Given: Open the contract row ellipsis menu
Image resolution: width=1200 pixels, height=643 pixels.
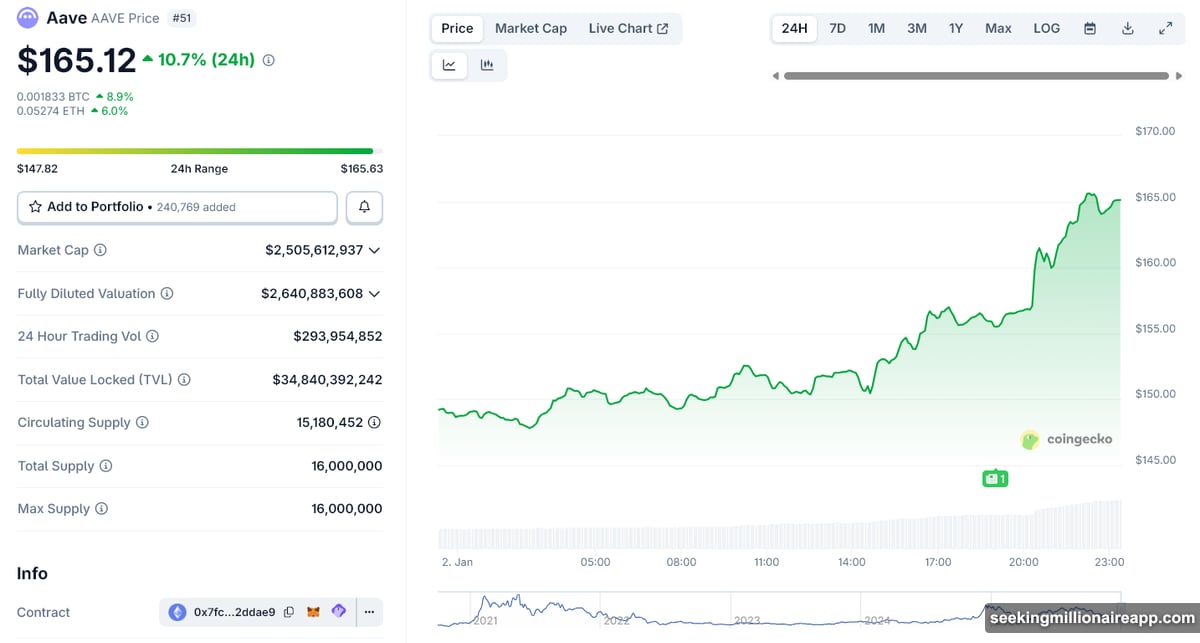Looking at the screenshot, I should tap(369, 611).
